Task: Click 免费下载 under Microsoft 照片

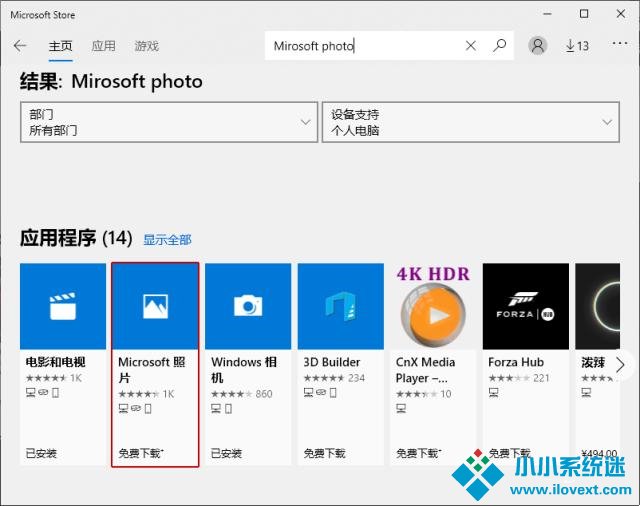Action: click(140, 453)
